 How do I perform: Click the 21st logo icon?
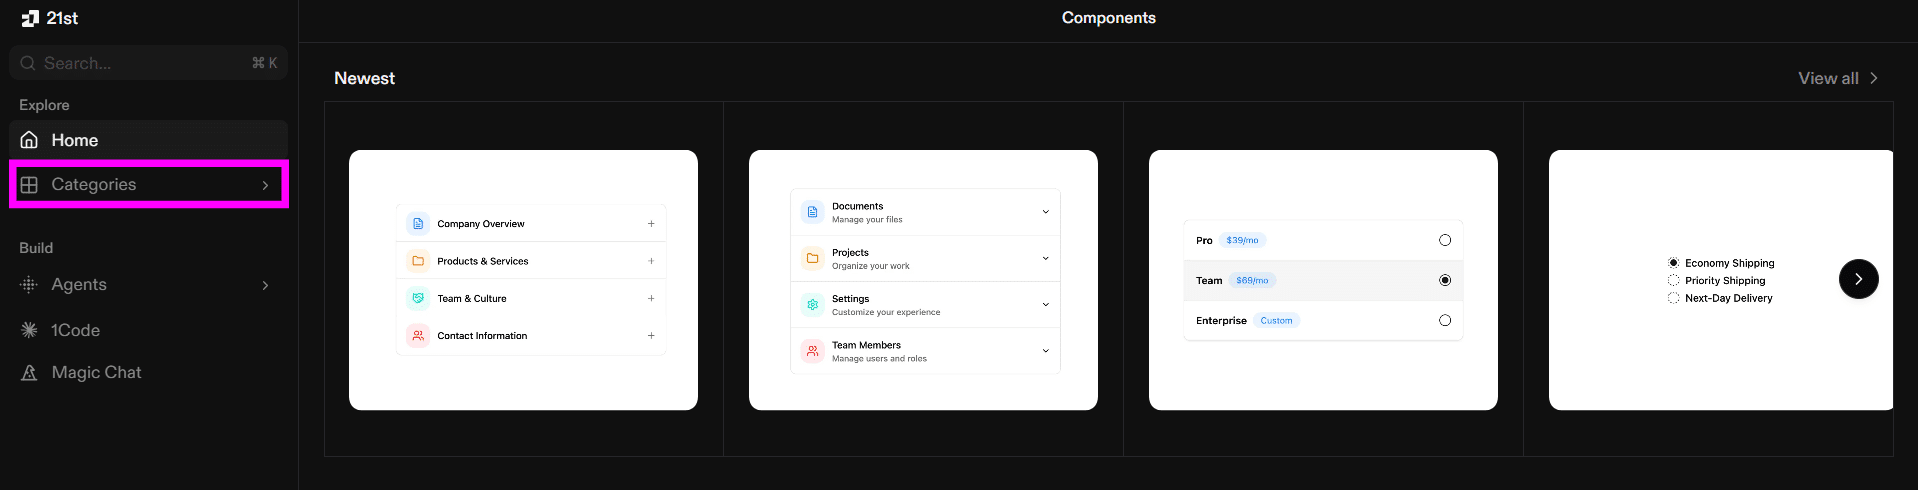tap(30, 18)
